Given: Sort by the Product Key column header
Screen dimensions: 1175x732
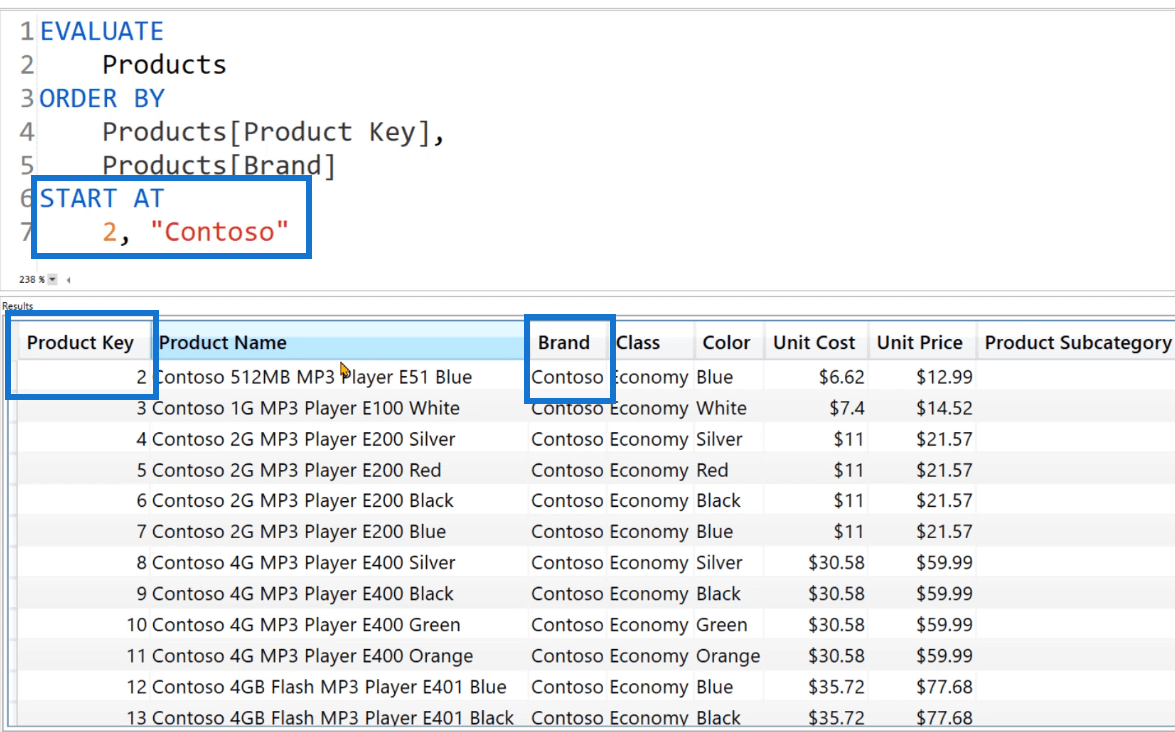Looking at the screenshot, I should pyautogui.click(x=80, y=343).
